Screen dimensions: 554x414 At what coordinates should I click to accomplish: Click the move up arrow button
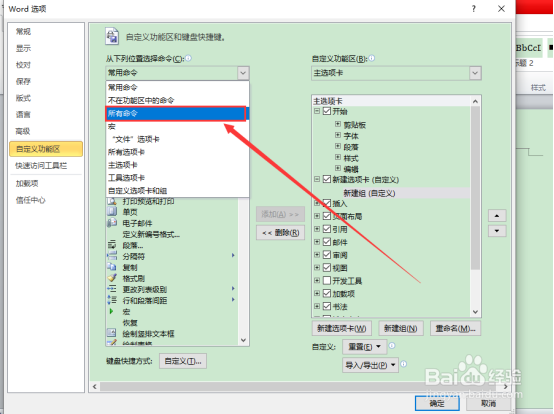tap(497, 215)
